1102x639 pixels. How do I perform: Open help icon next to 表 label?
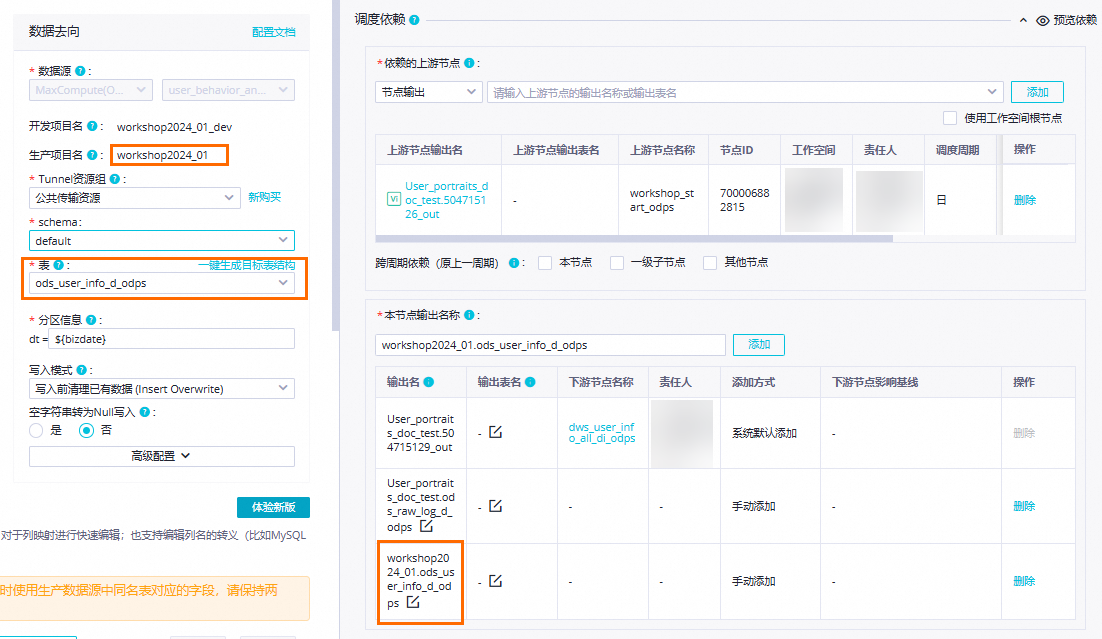click(x=58, y=265)
